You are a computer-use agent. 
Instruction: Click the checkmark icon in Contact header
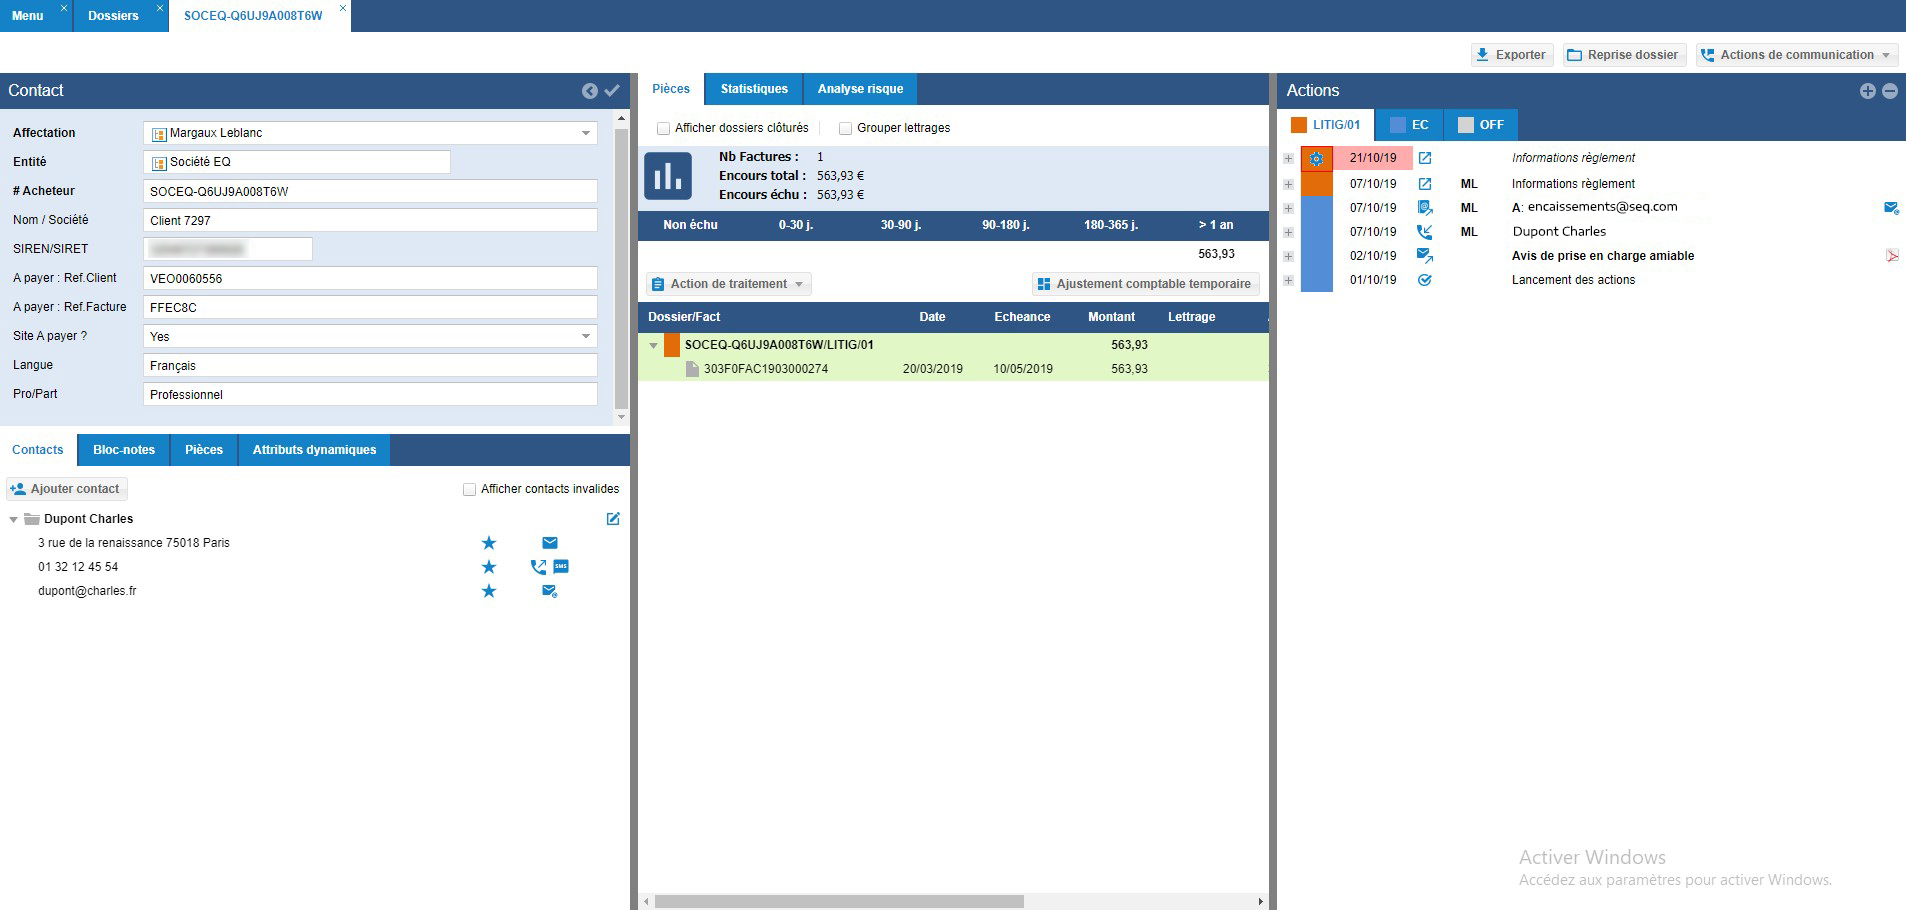[612, 91]
